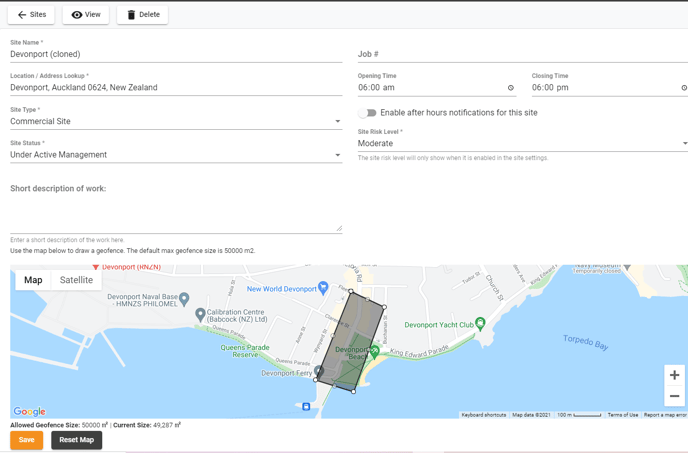Click the Google logo on the map
This screenshot has width=688, height=453.
point(29,411)
